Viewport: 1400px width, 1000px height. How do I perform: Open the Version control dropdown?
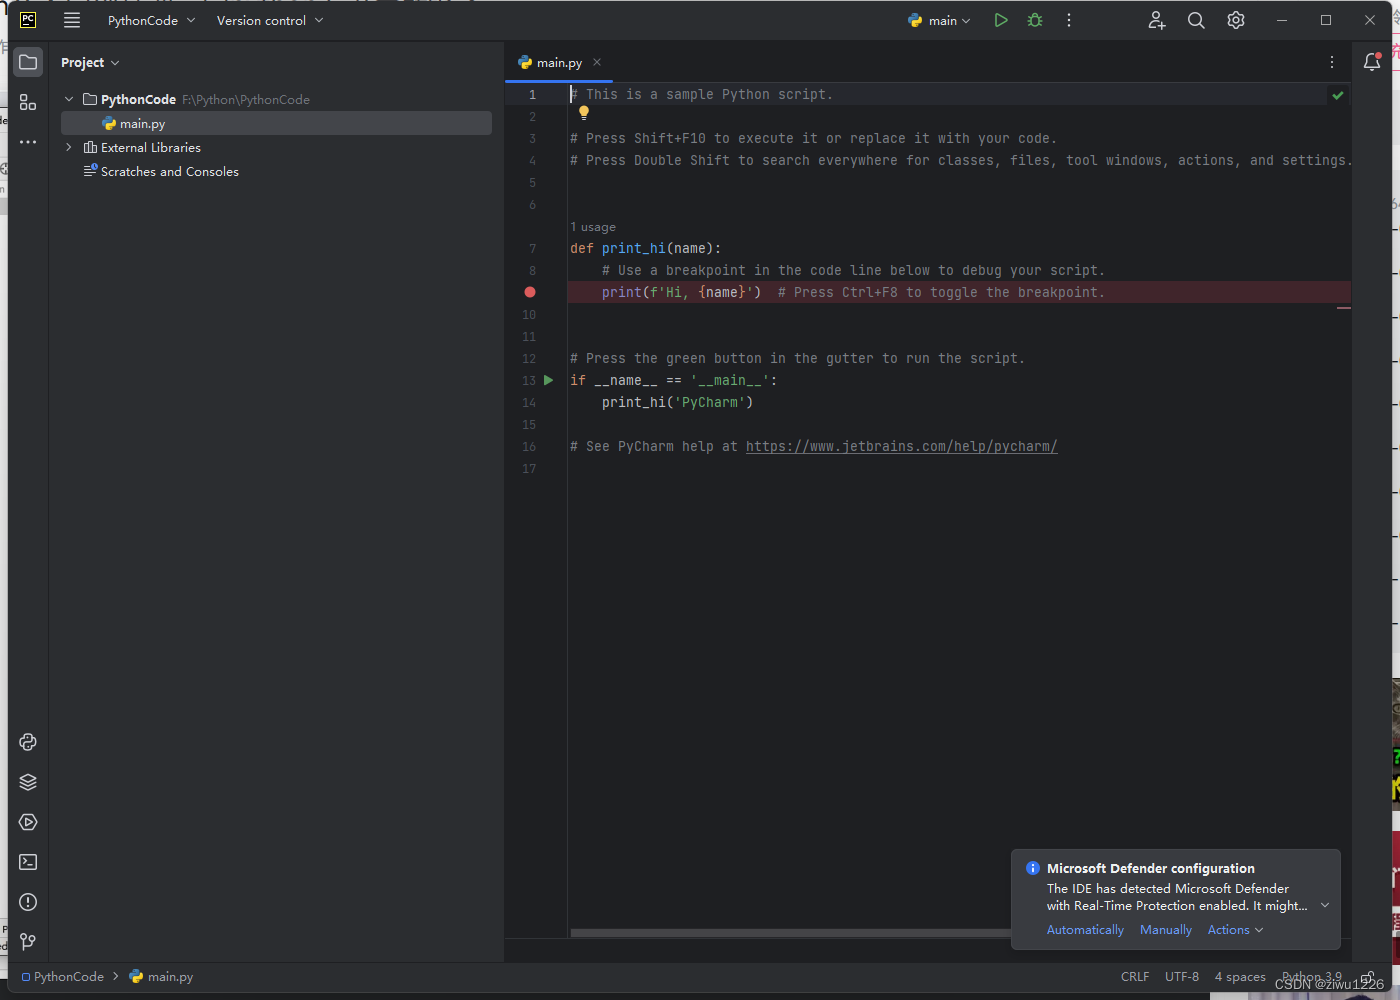coord(270,20)
